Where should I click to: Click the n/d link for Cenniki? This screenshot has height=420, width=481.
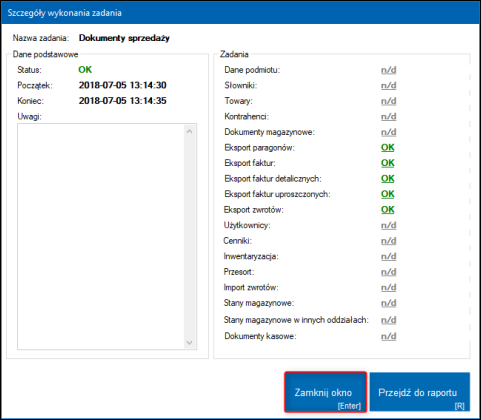click(389, 241)
